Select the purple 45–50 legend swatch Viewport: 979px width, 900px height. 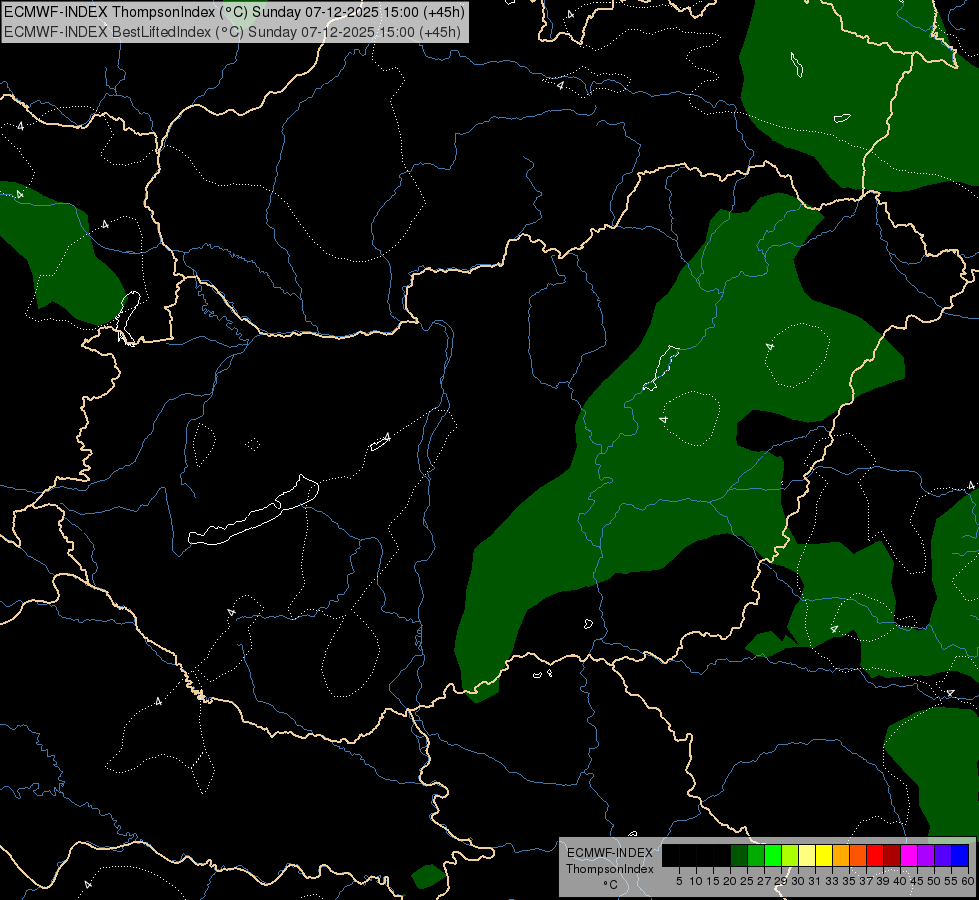click(x=926, y=855)
